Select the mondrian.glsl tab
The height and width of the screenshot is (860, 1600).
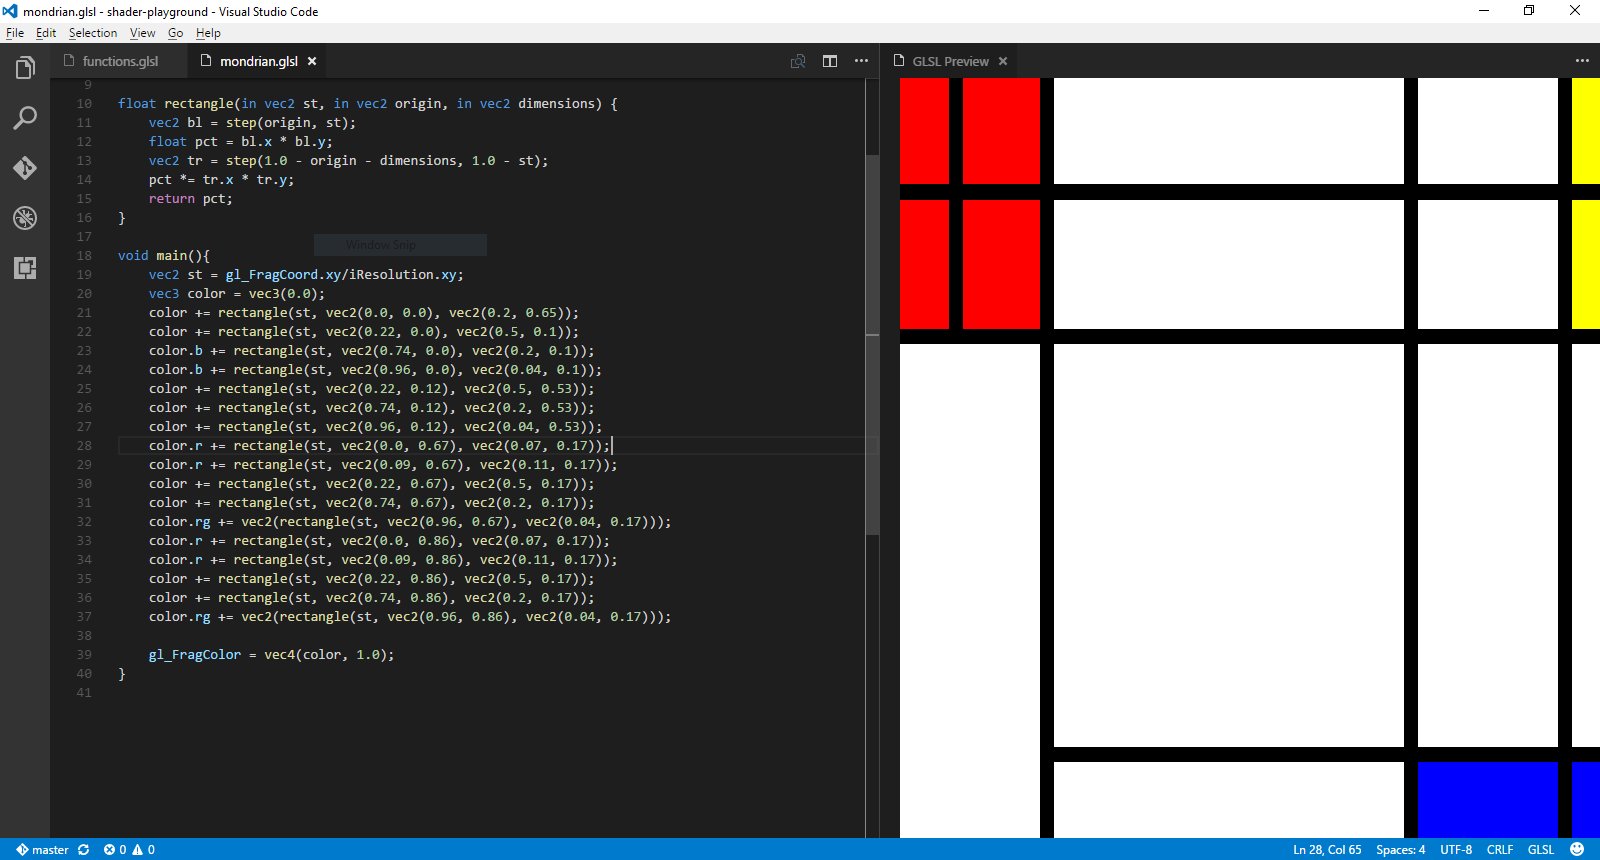pos(258,61)
